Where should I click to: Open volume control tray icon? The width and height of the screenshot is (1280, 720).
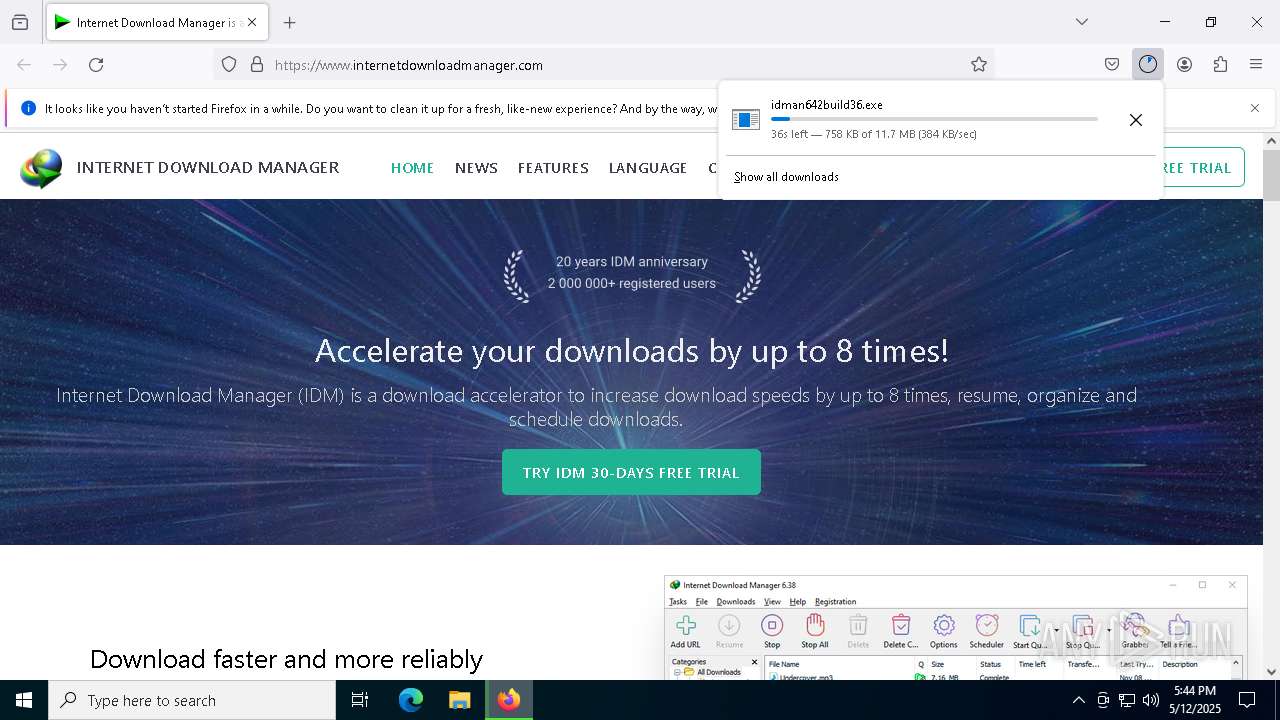(x=1151, y=700)
